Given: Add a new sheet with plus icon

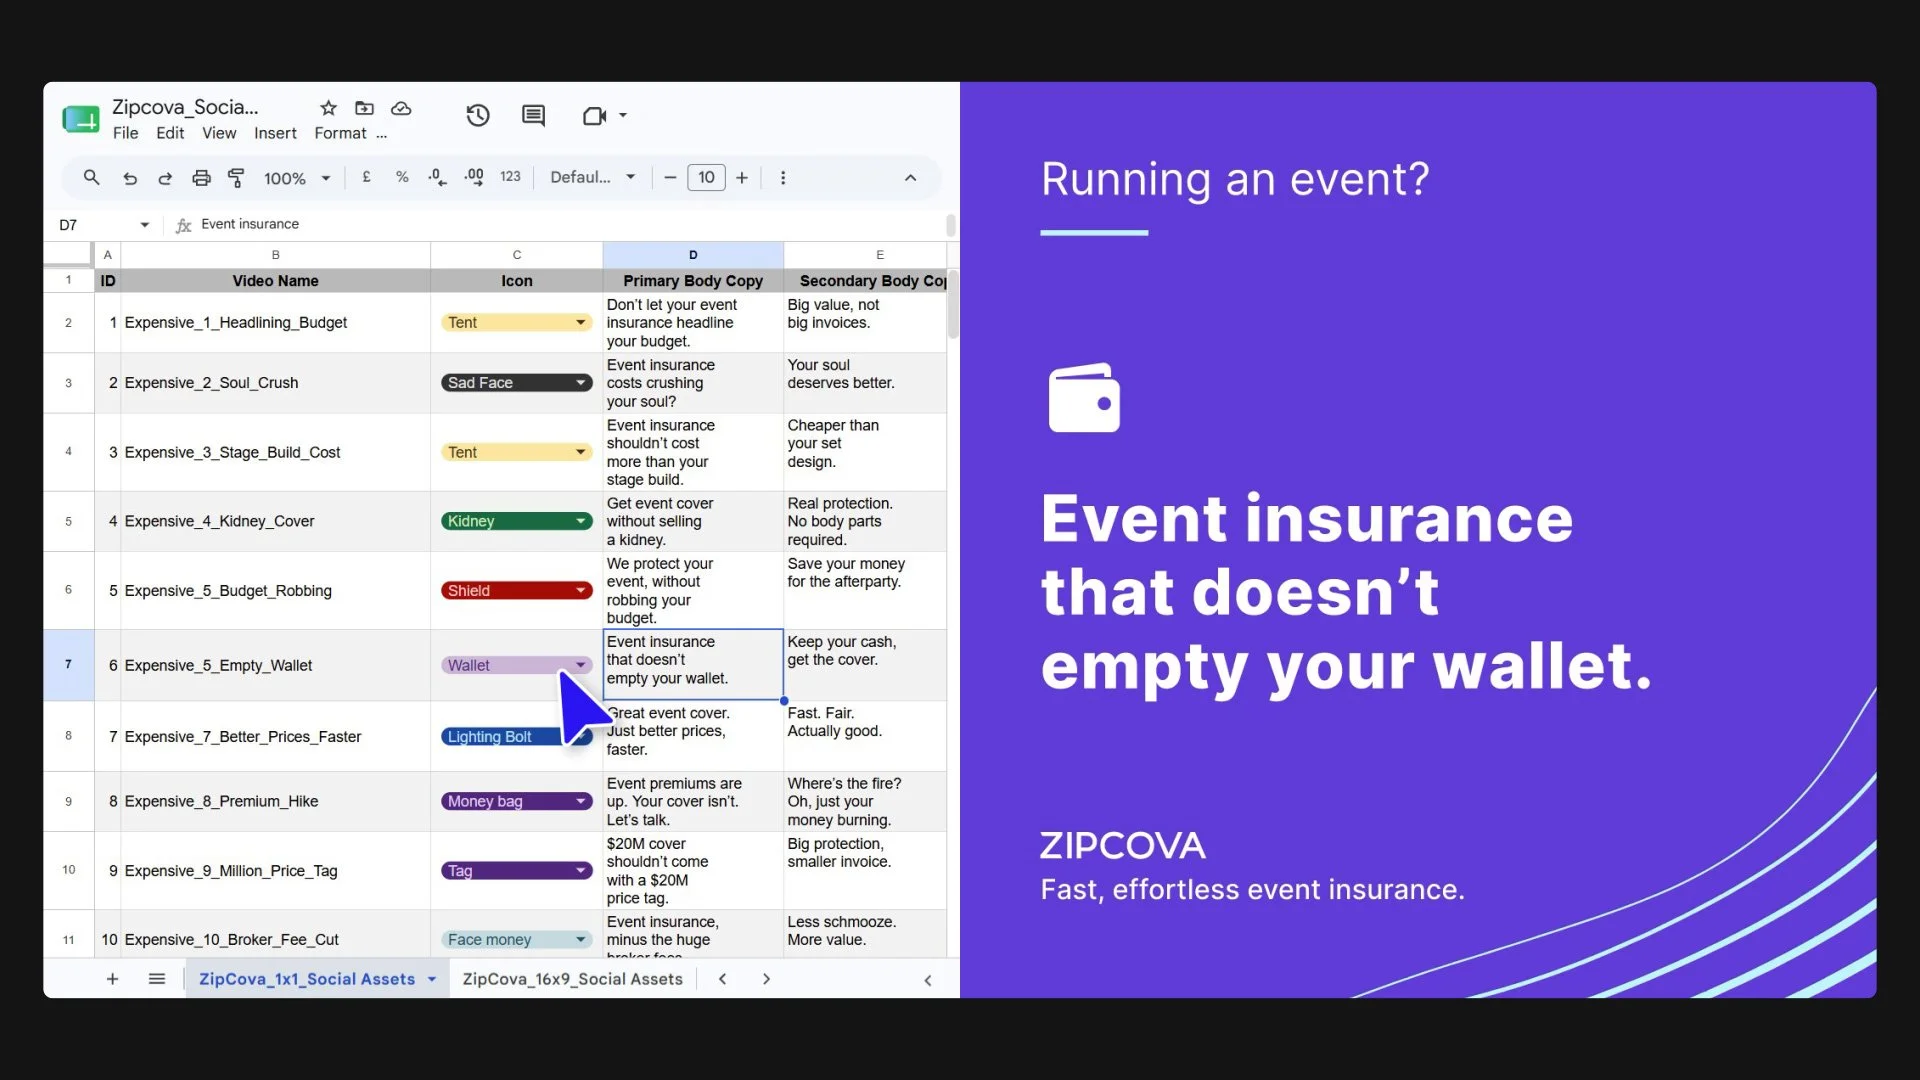Looking at the screenshot, I should point(112,979).
